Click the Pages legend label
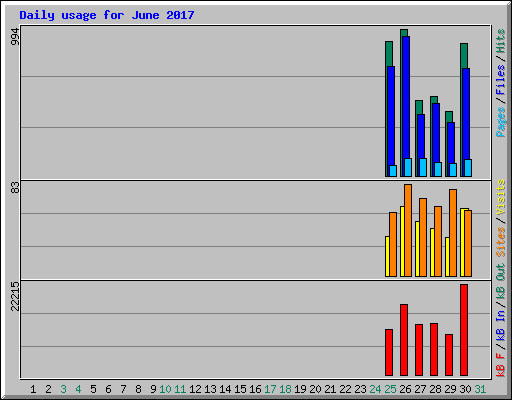Image resolution: width=512 pixels, height=400 pixels. tap(501, 122)
